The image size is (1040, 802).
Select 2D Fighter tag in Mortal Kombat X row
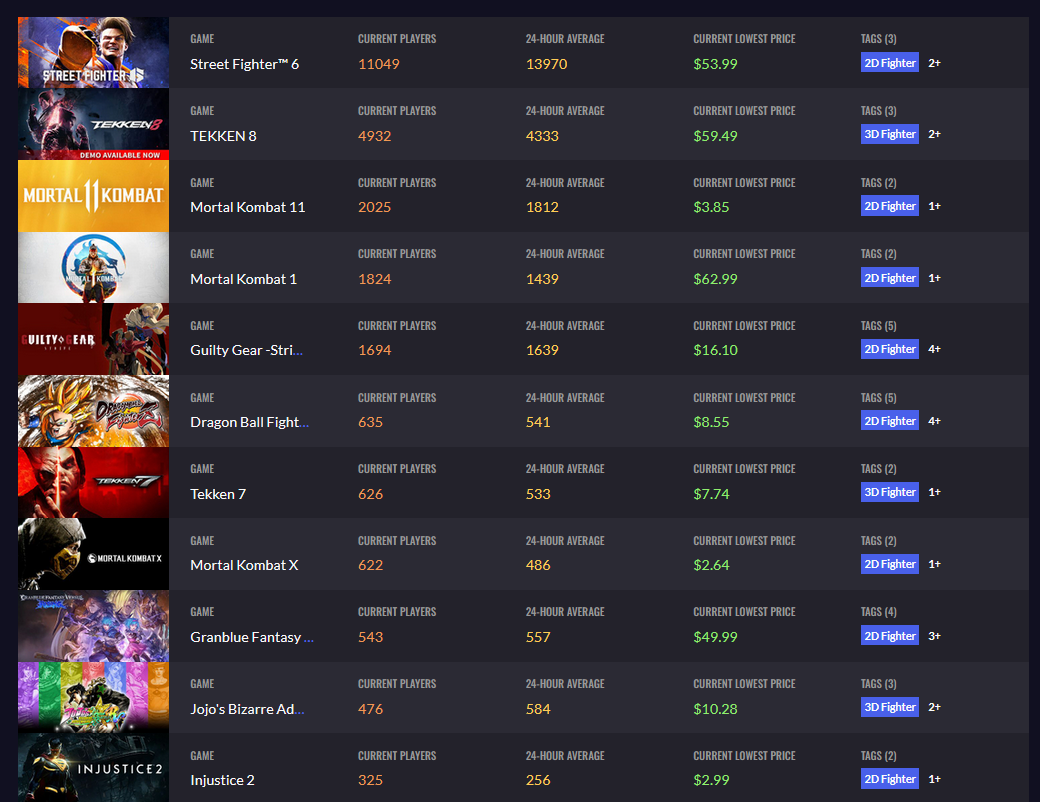889,564
